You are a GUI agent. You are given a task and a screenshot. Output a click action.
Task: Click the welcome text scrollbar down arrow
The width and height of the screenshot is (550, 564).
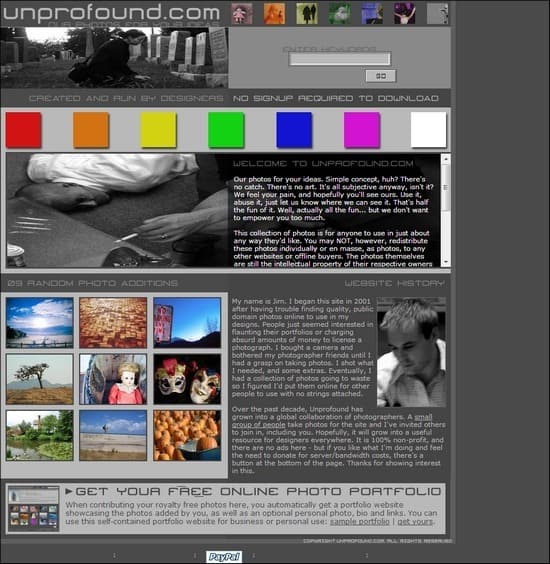click(446, 262)
